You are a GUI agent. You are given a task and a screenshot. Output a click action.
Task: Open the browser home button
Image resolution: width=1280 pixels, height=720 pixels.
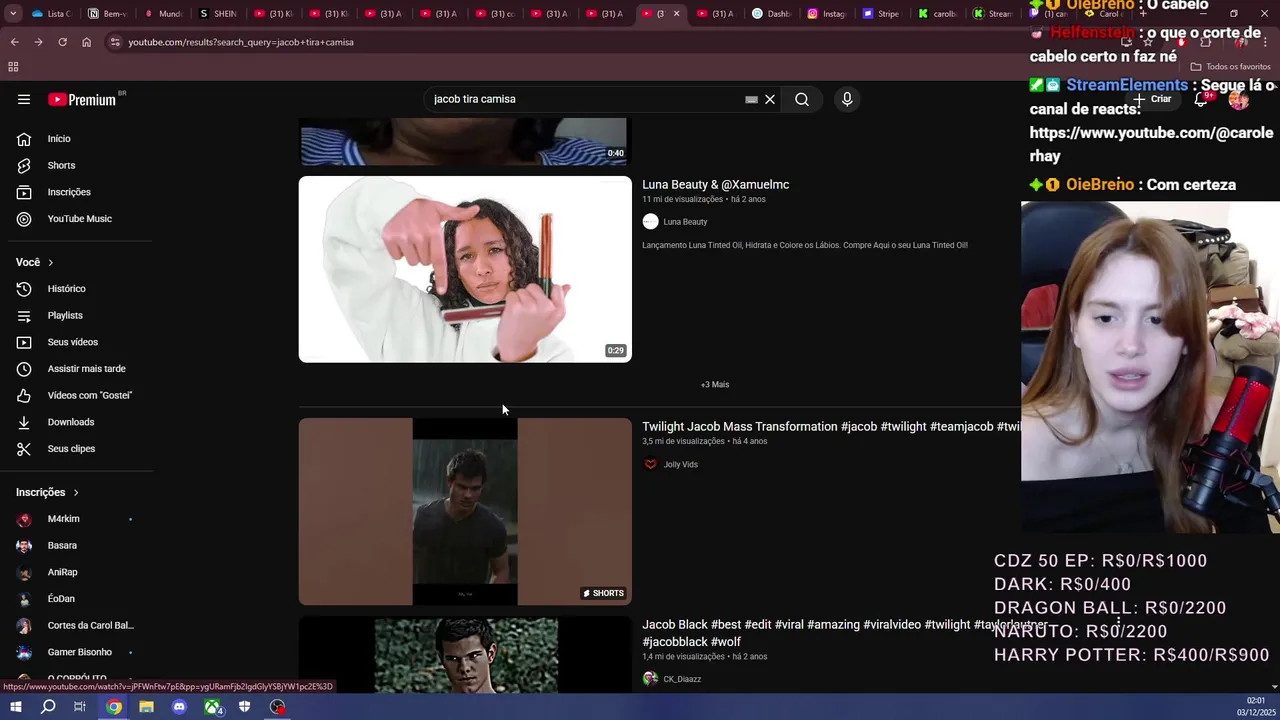[x=86, y=42]
